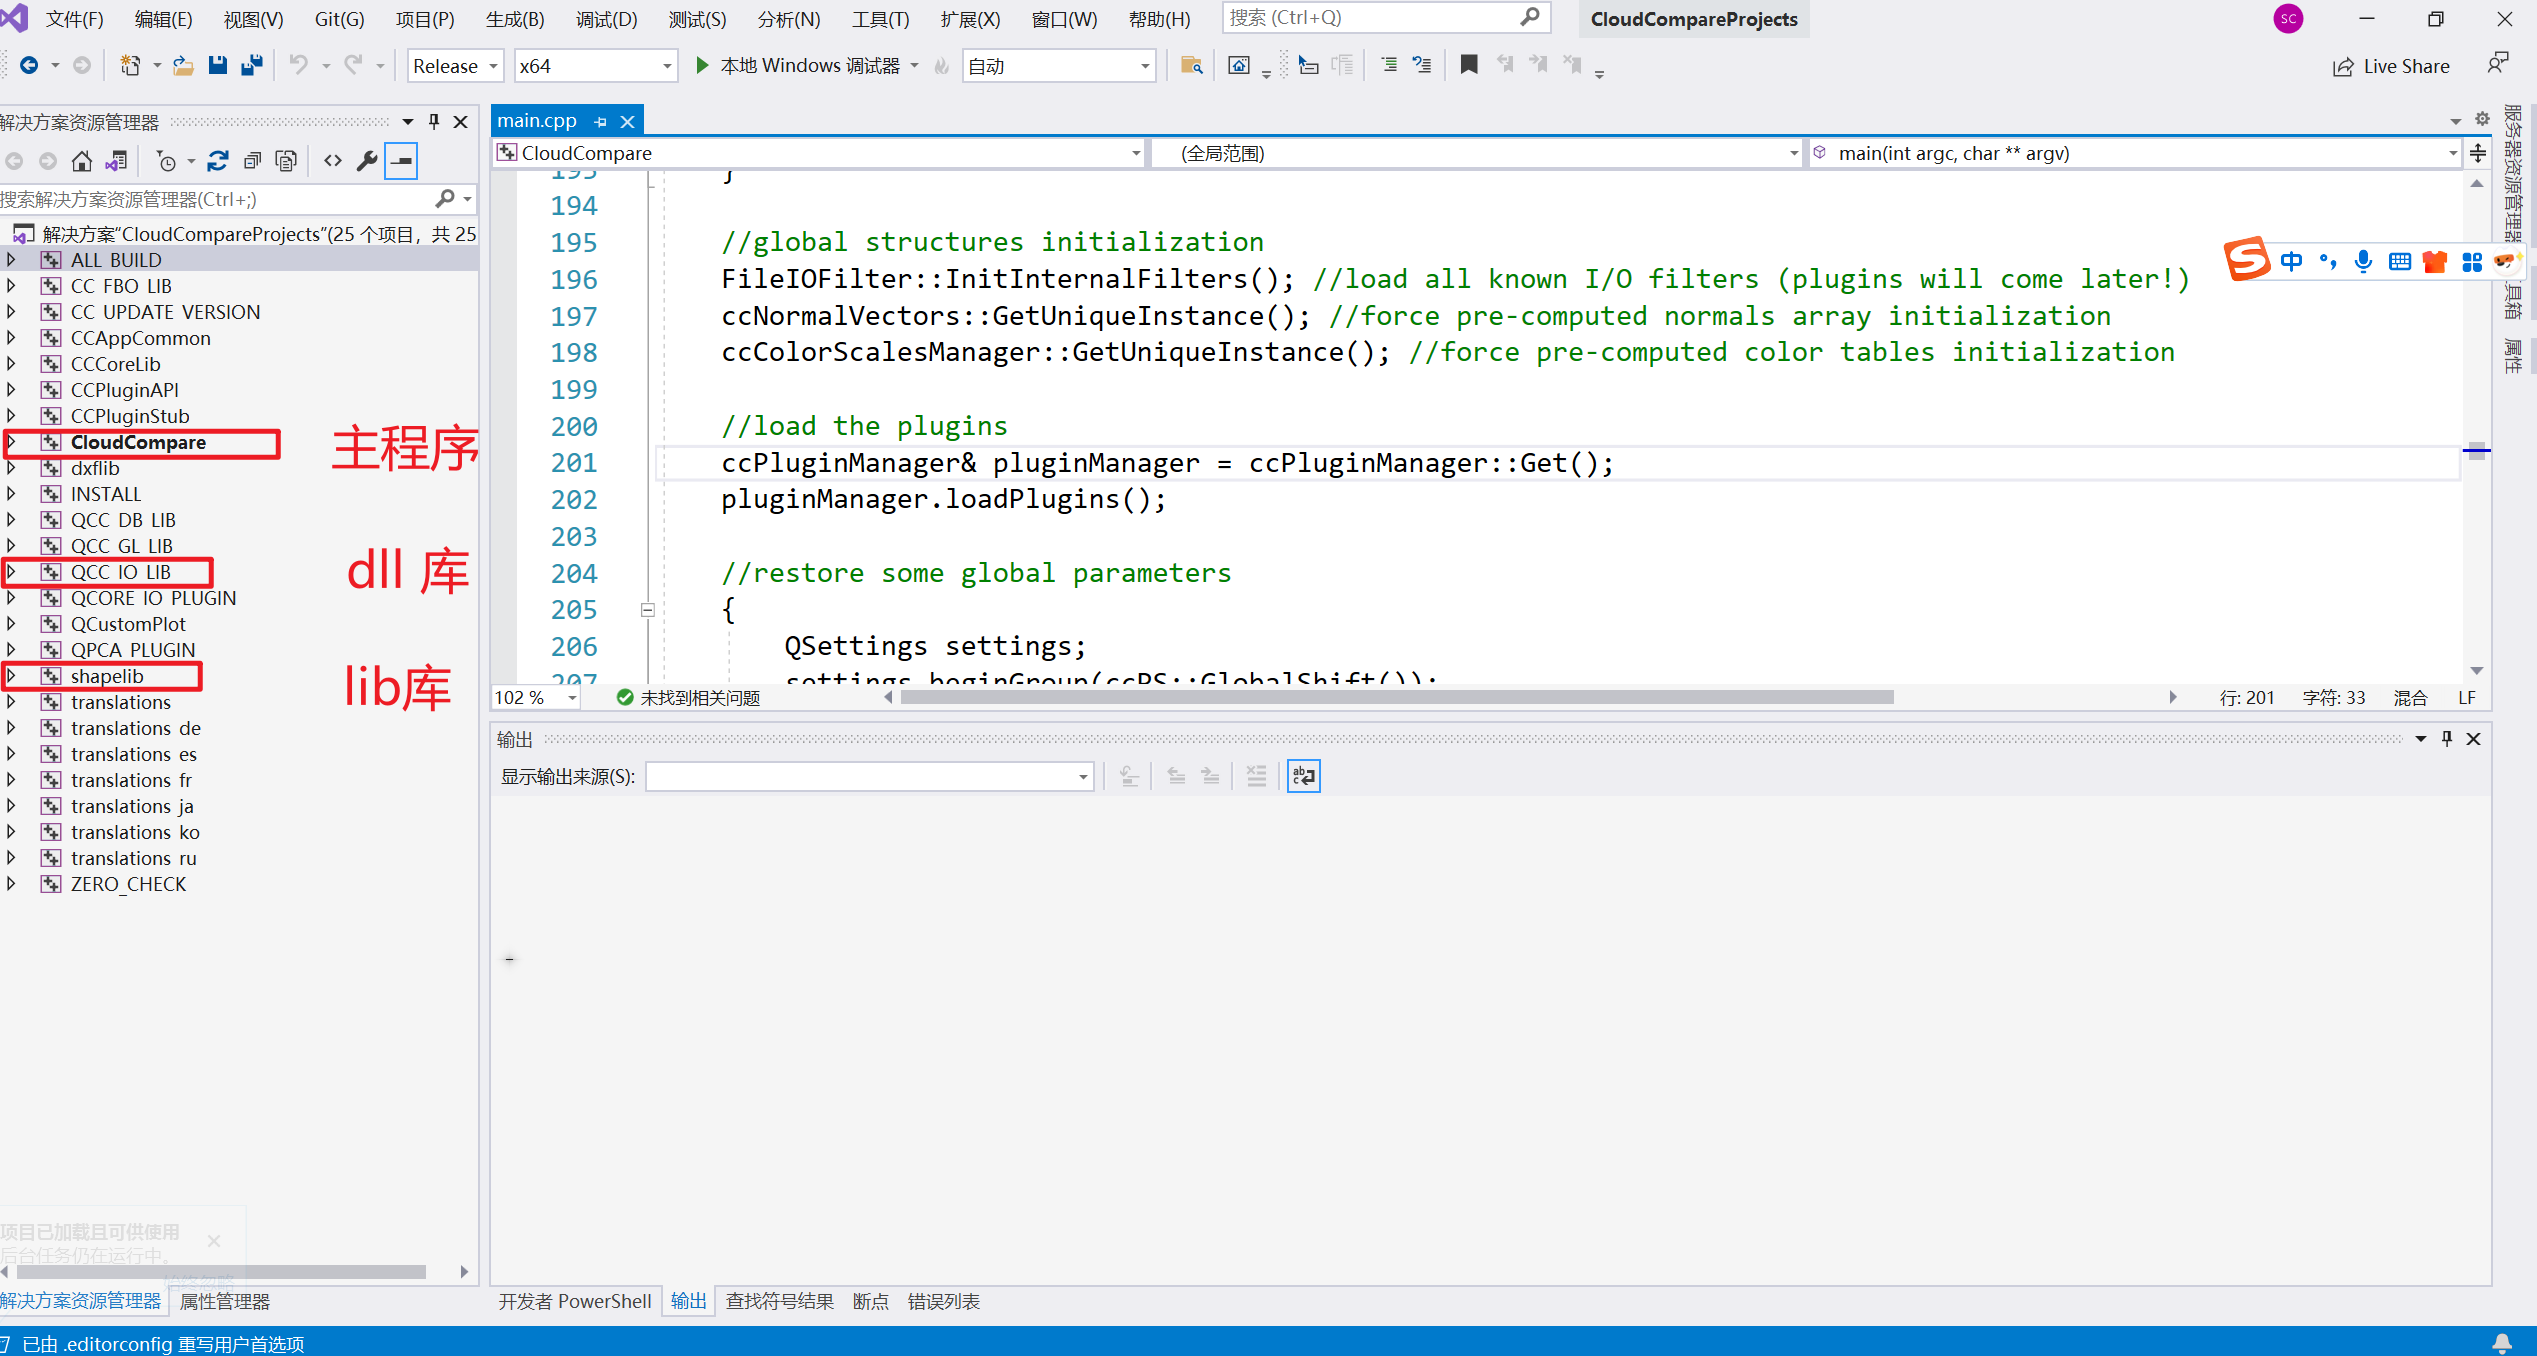Screen dimensions: 2537x1356
Task: Collapse the code block at line 205
Action: click(x=647, y=610)
